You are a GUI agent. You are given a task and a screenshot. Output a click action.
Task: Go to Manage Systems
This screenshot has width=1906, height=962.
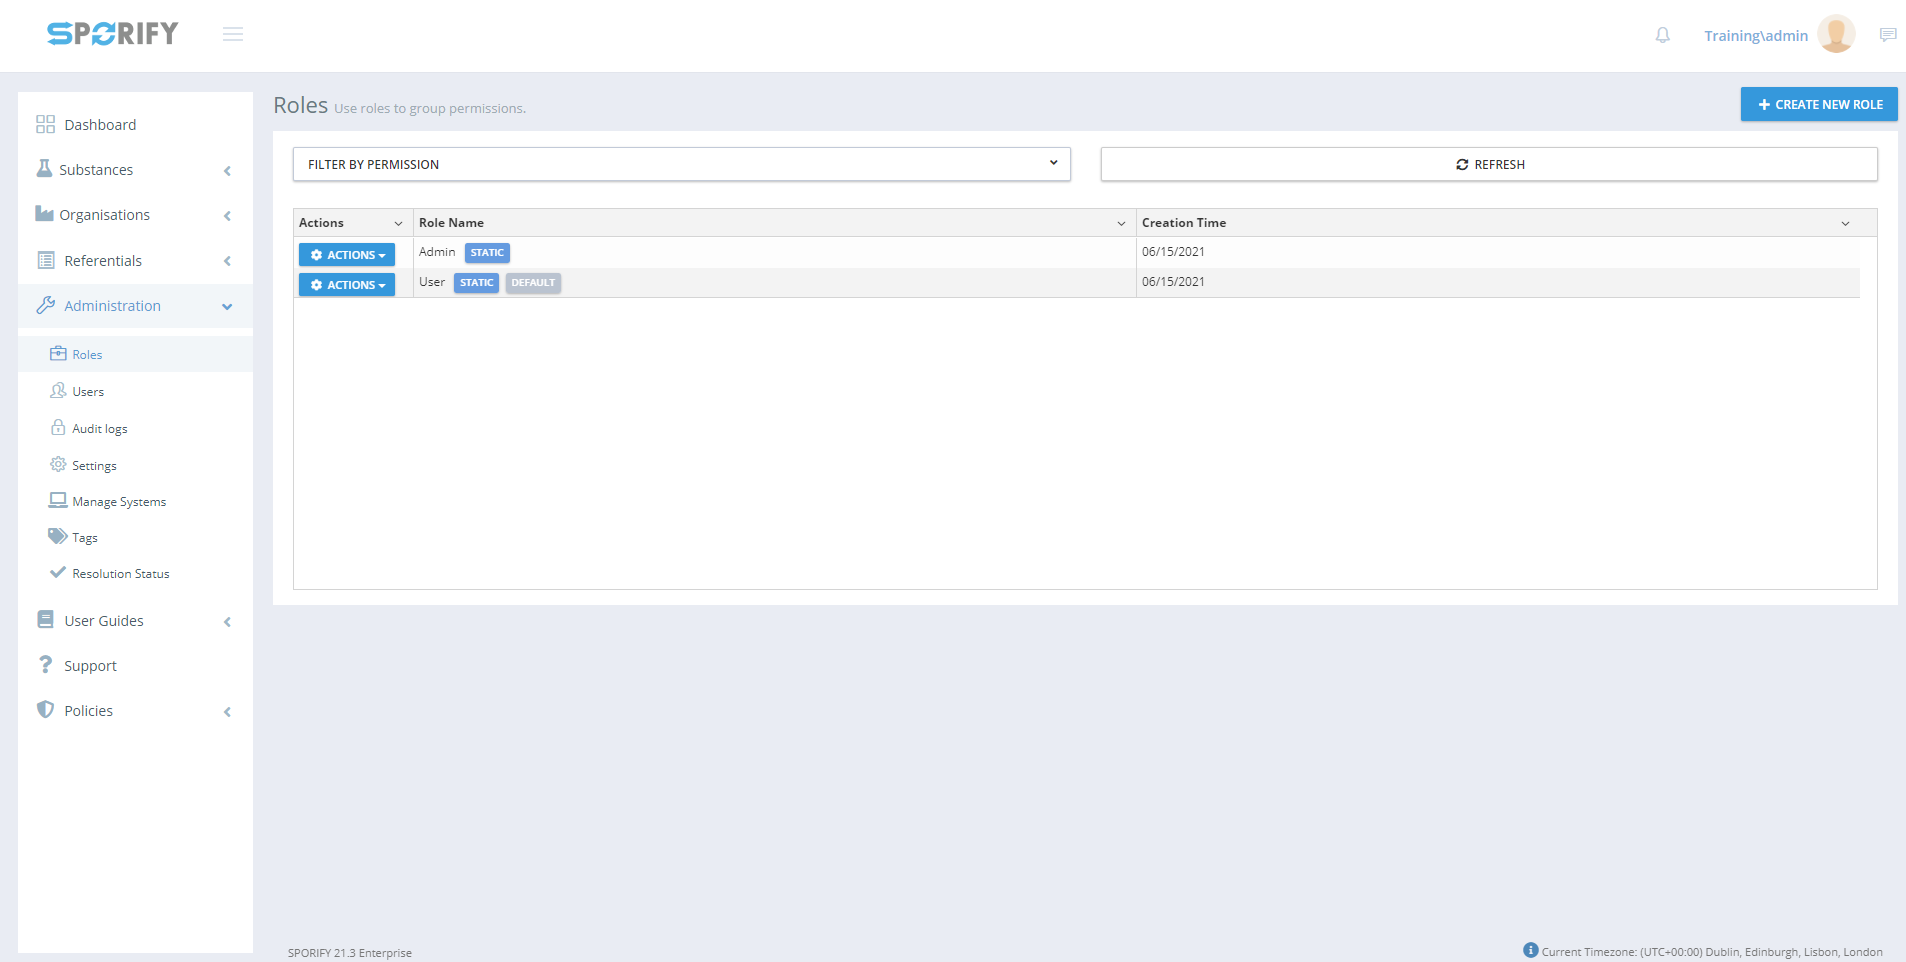[119, 502]
